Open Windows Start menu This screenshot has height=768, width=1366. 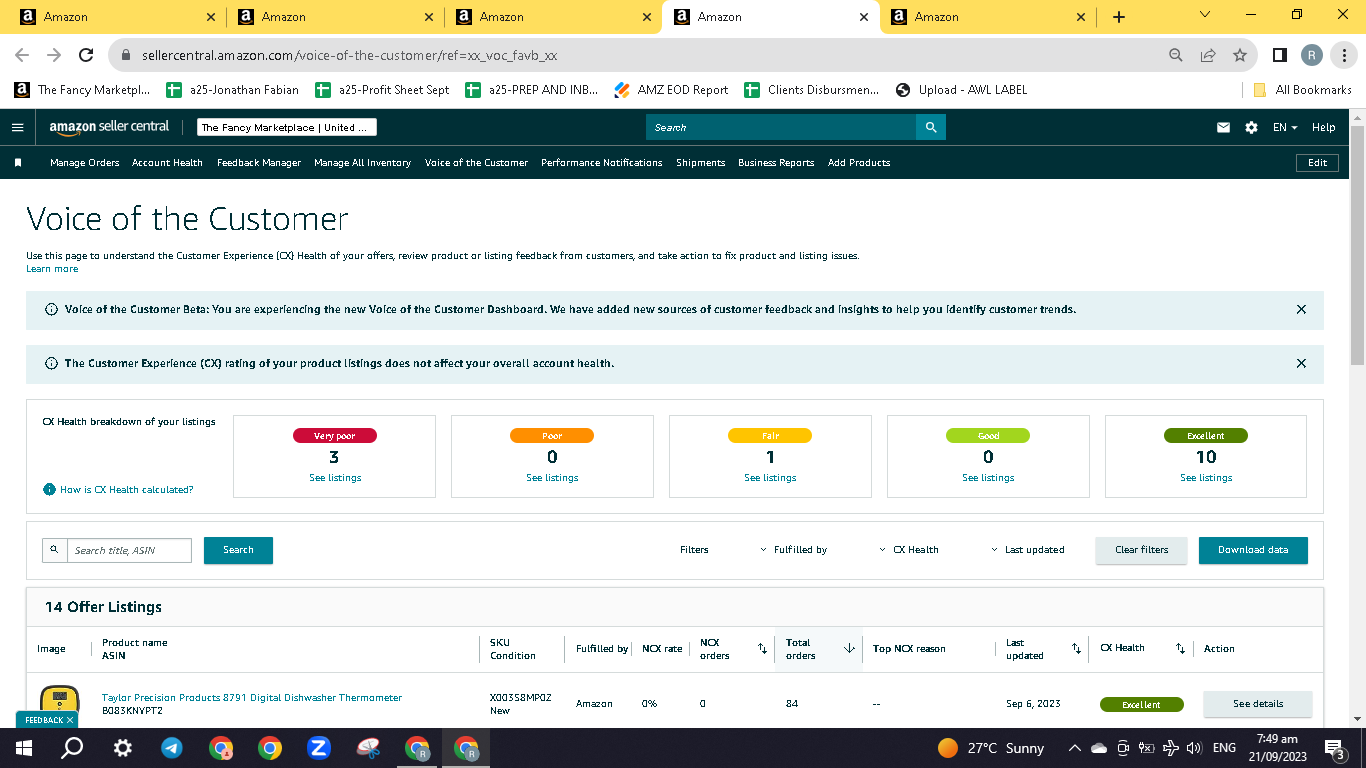[x=23, y=748]
